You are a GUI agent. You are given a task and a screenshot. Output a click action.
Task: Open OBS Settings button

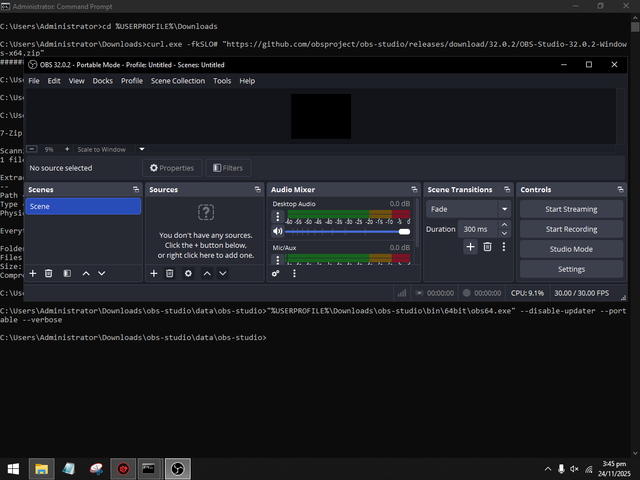point(571,269)
